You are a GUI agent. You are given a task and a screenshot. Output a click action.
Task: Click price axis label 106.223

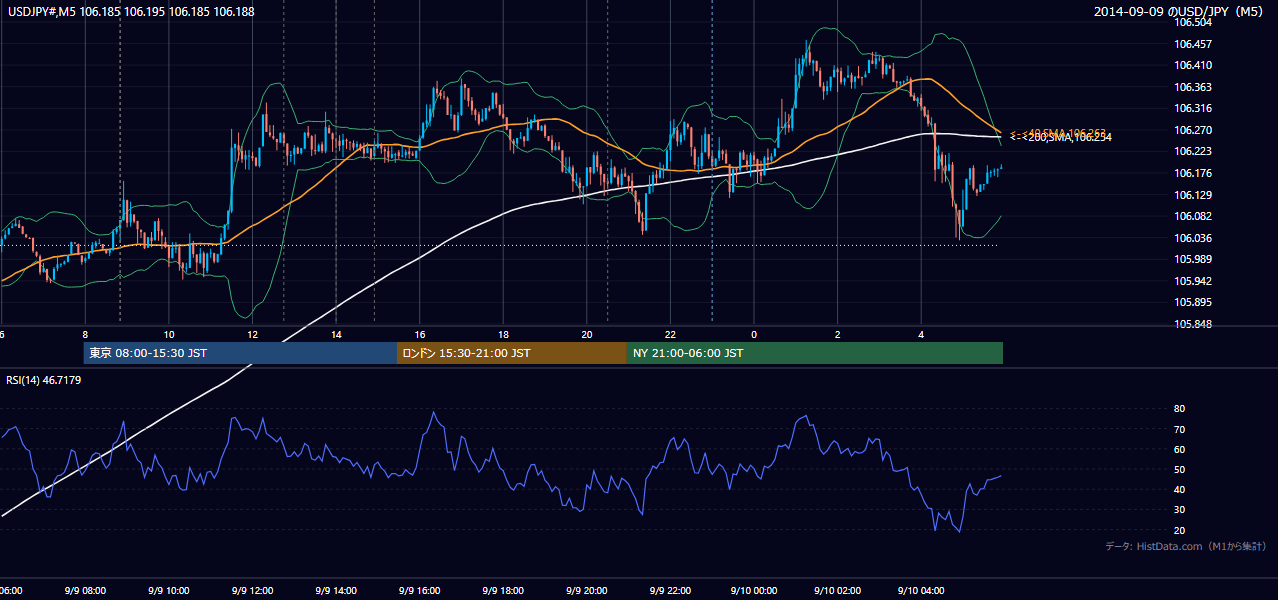1192,151
